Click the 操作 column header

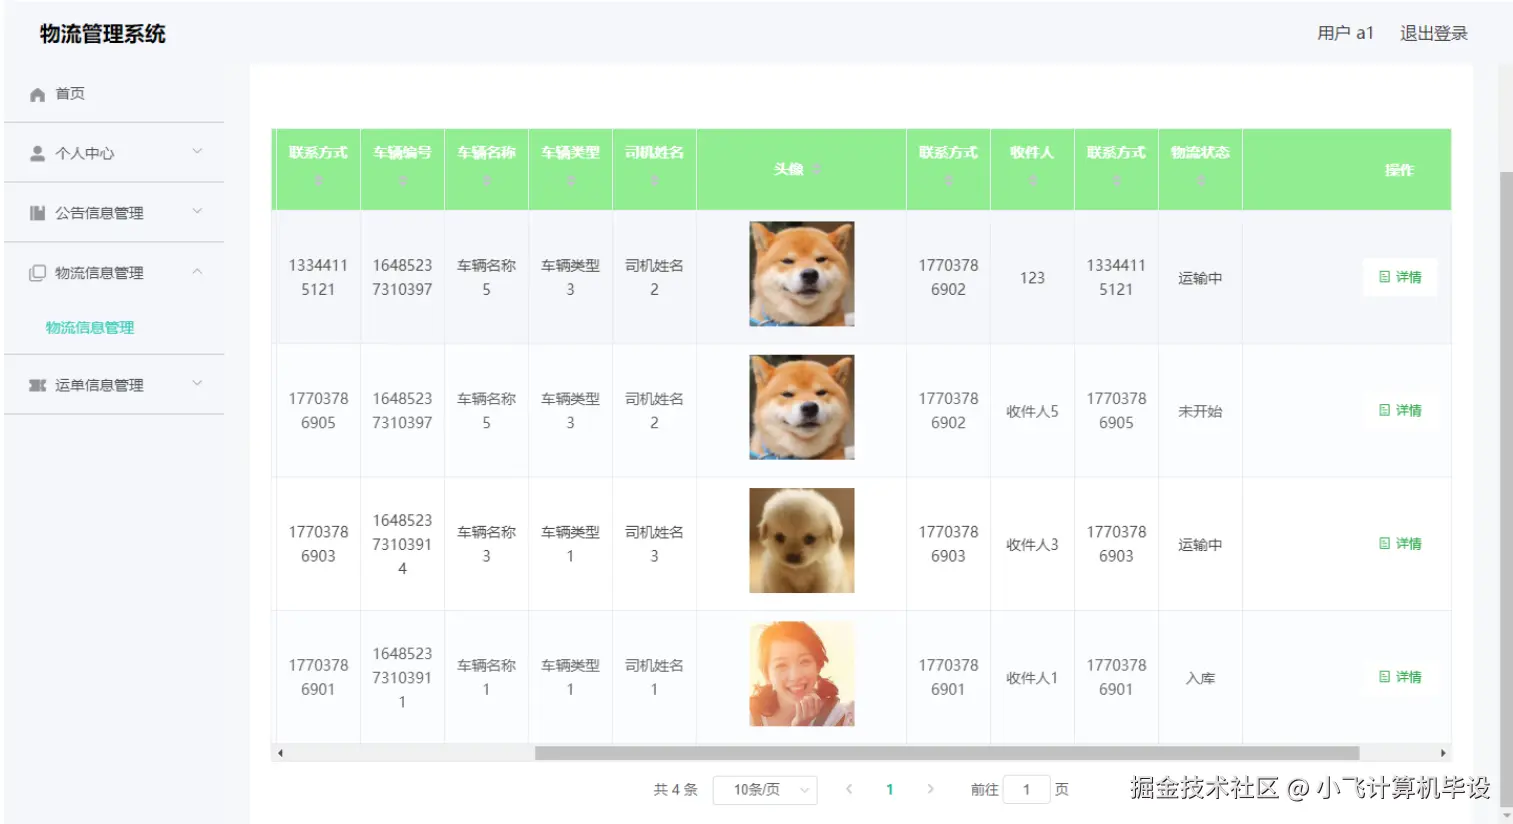click(1399, 170)
